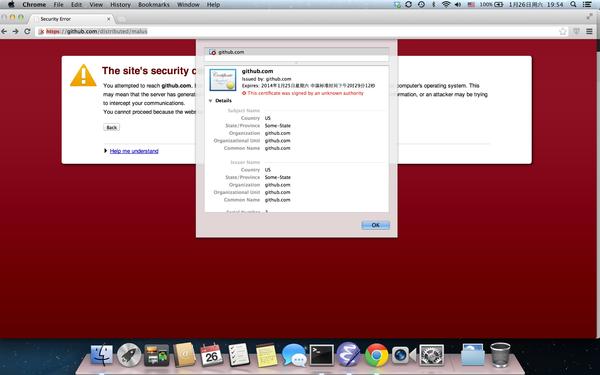Open Contacts from the Dock

184,355
